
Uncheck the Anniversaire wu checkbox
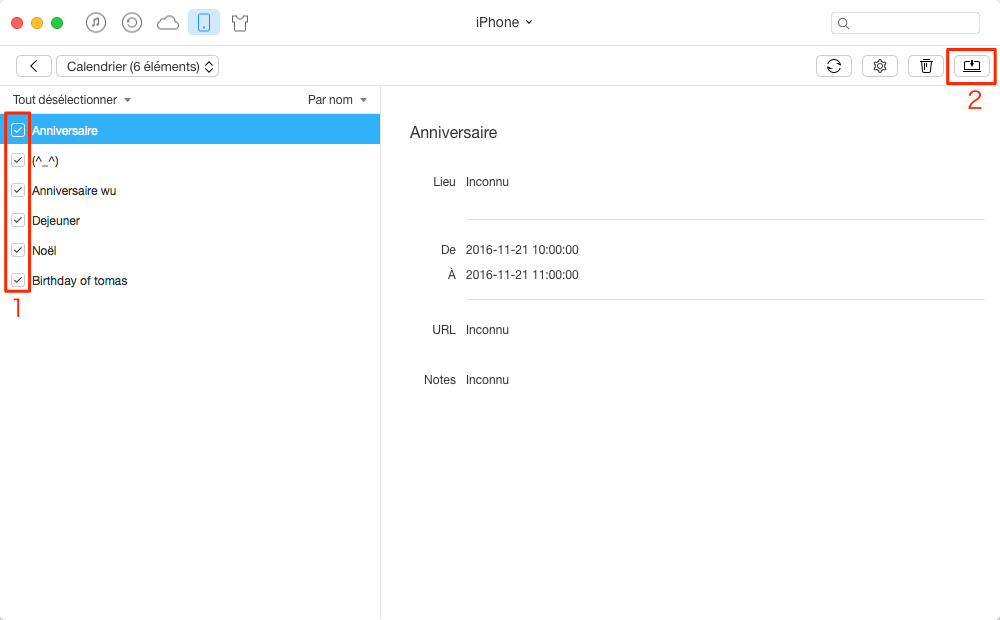click(18, 190)
